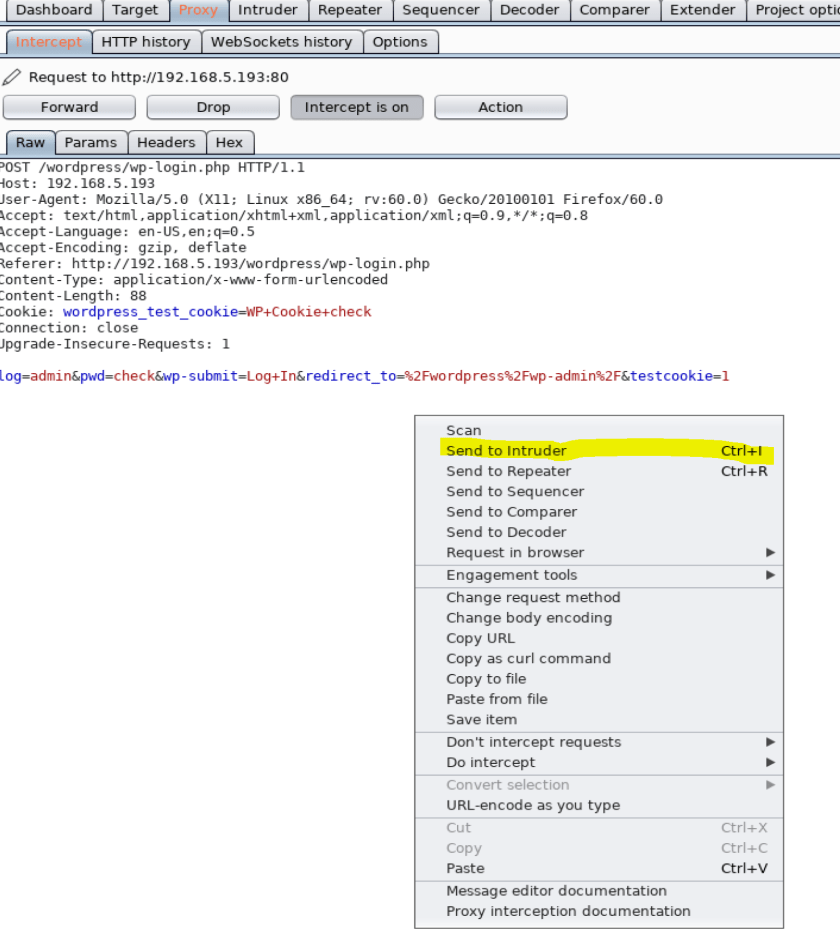Toggle URL-encode as you type option
The height and width of the screenshot is (943, 840).
click(x=532, y=805)
